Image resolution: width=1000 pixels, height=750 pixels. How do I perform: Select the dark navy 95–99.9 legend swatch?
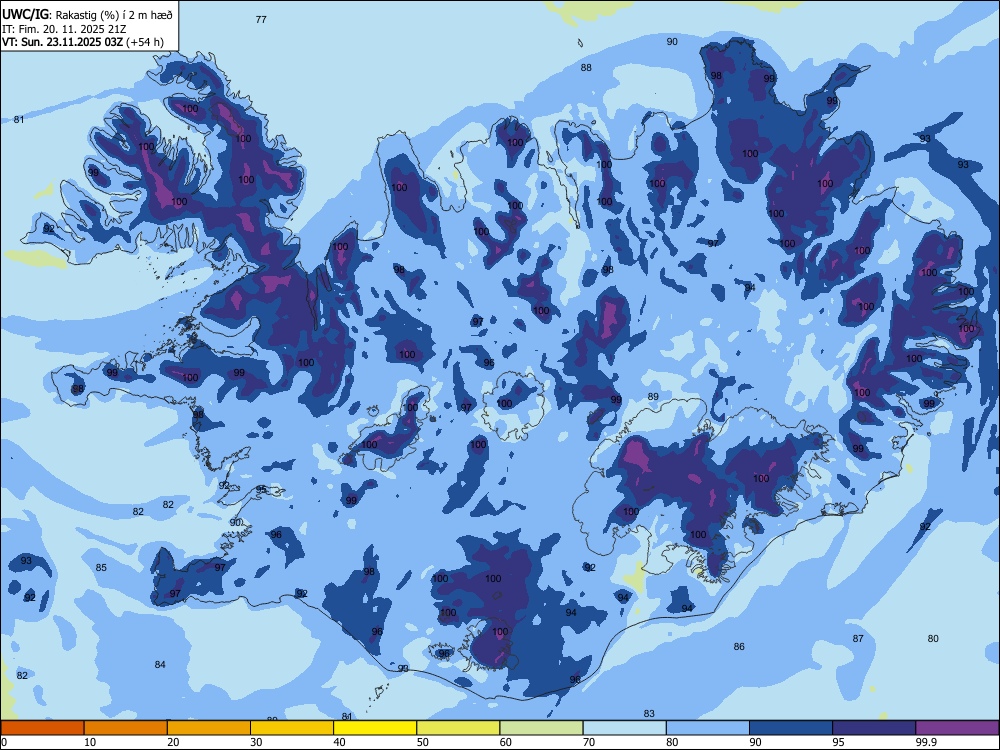(x=874, y=728)
